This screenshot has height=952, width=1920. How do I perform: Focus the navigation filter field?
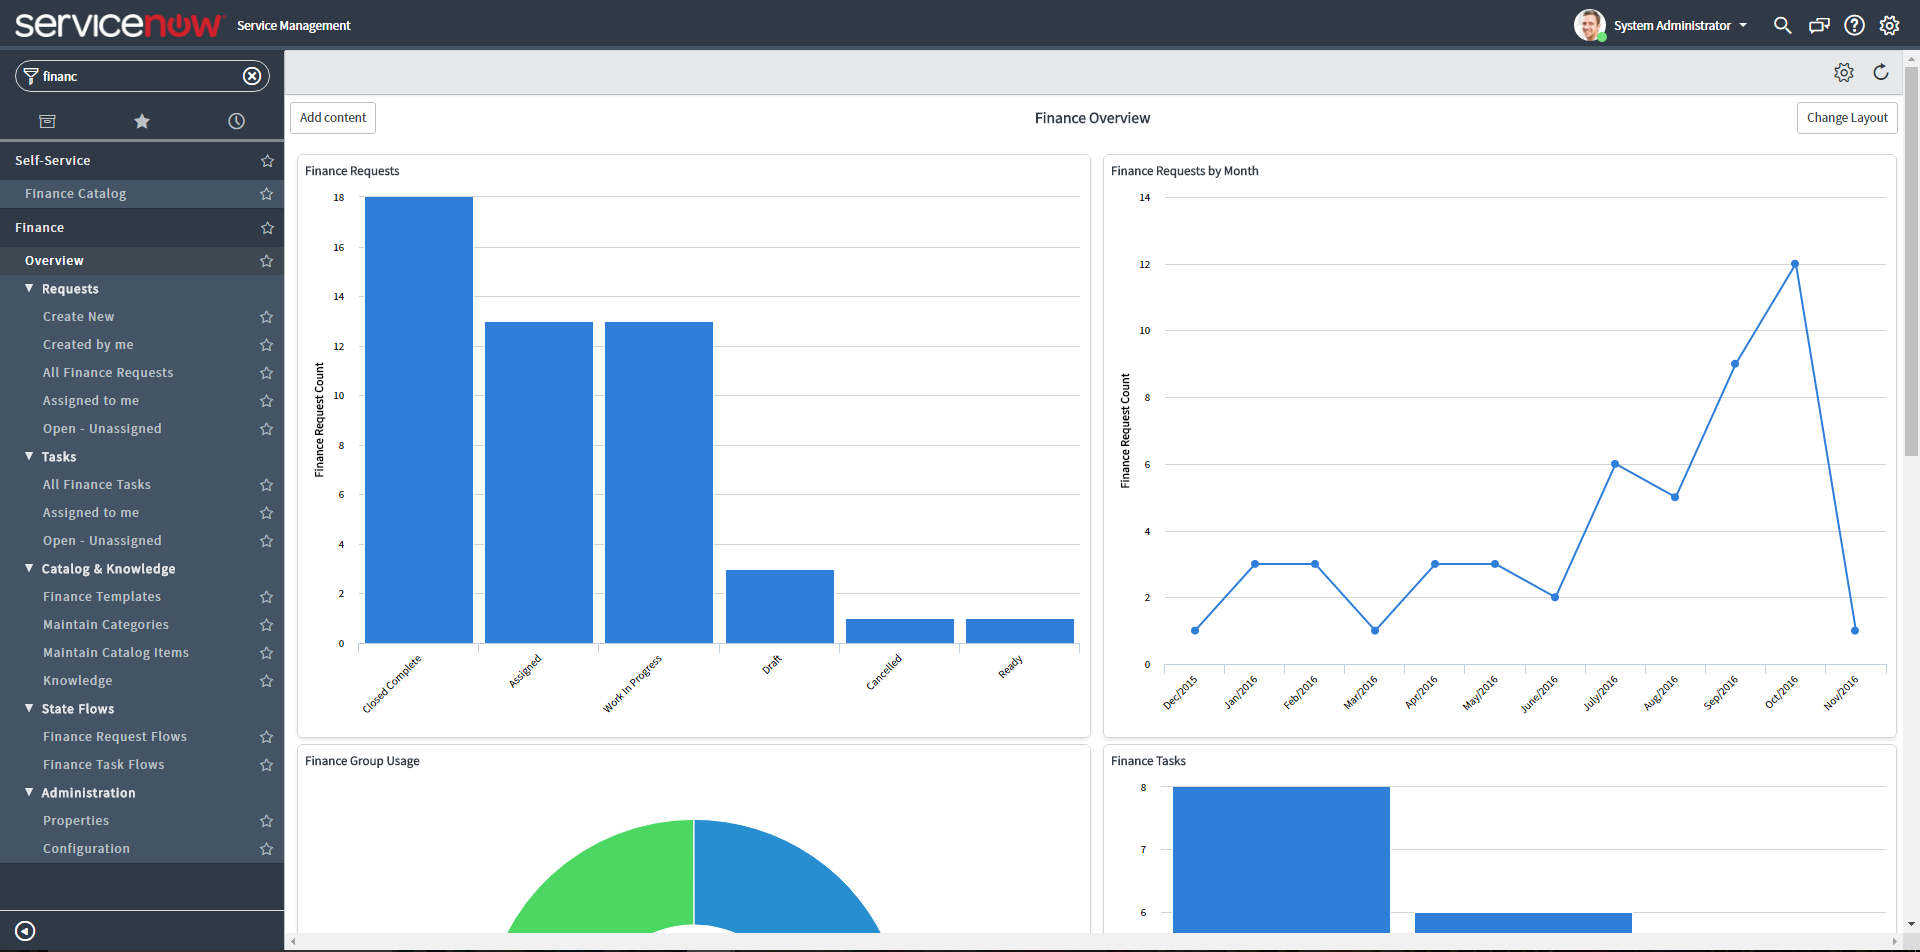(x=140, y=76)
